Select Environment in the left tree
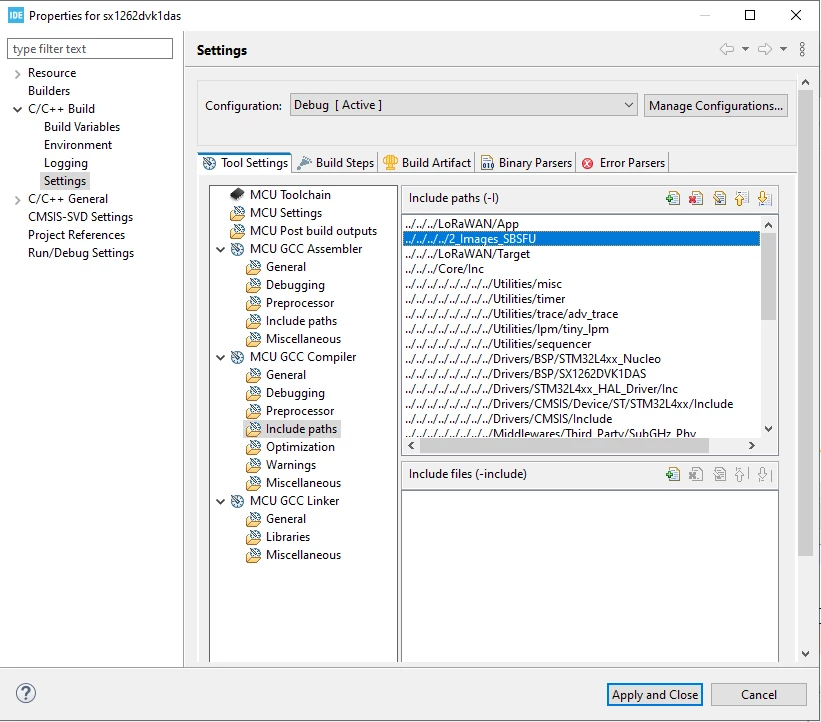The image size is (821, 722). point(77,145)
